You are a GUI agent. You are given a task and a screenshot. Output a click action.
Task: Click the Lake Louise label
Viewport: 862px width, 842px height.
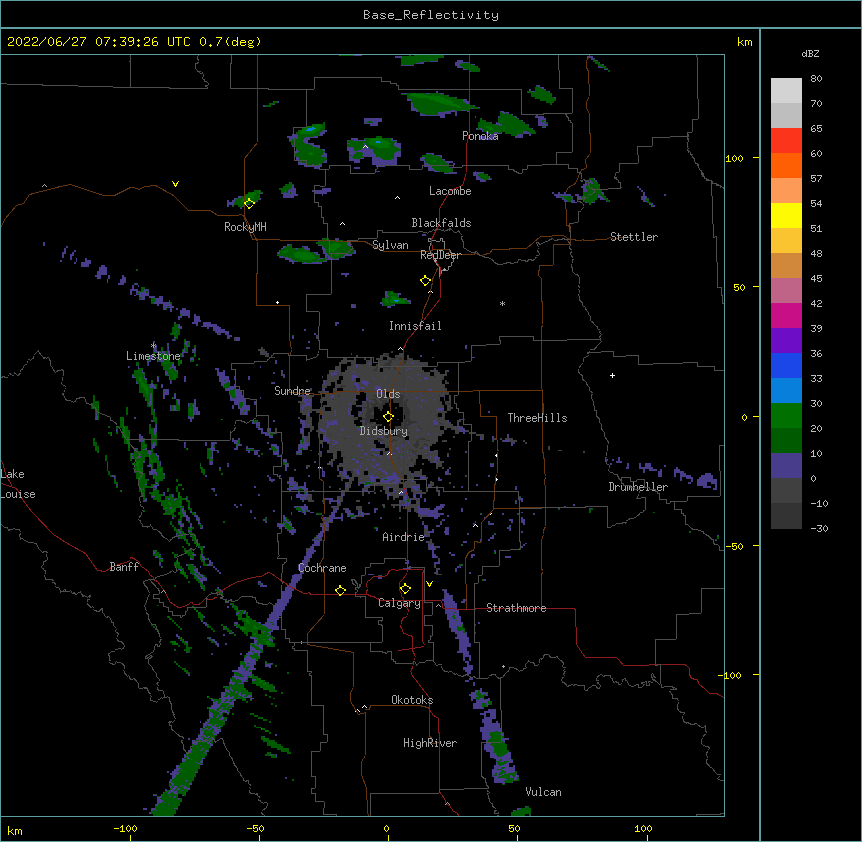pos(18,484)
